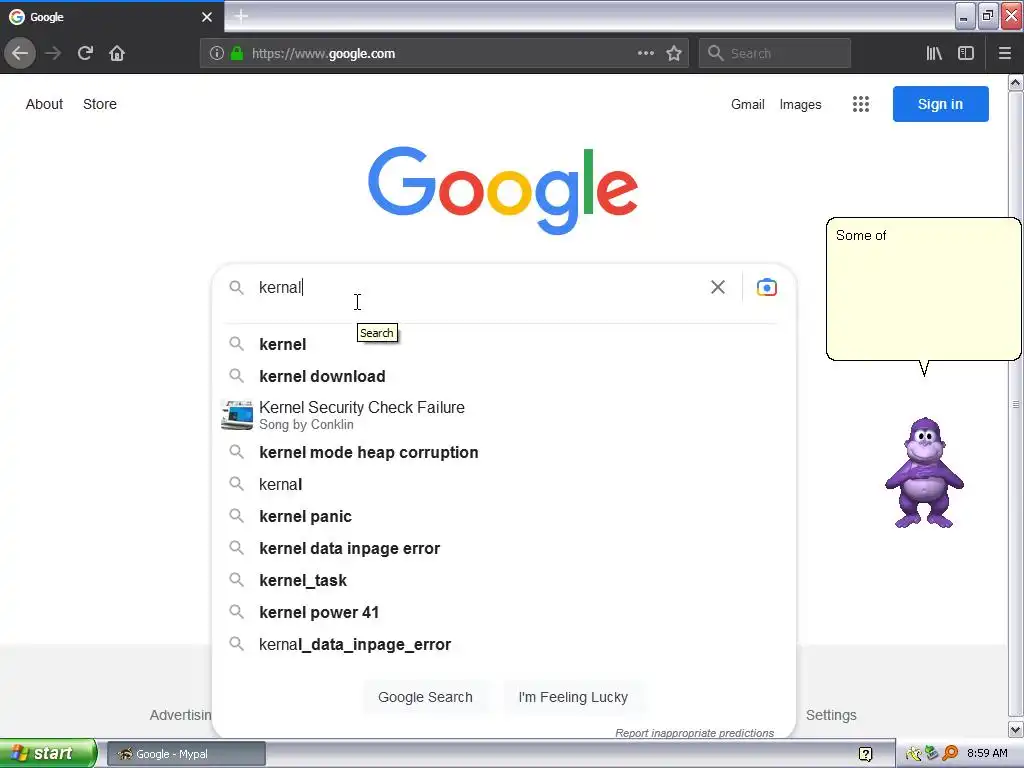Viewport: 1024px width, 768px height.
Task: Open the Settings footer link
Action: [831, 715]
